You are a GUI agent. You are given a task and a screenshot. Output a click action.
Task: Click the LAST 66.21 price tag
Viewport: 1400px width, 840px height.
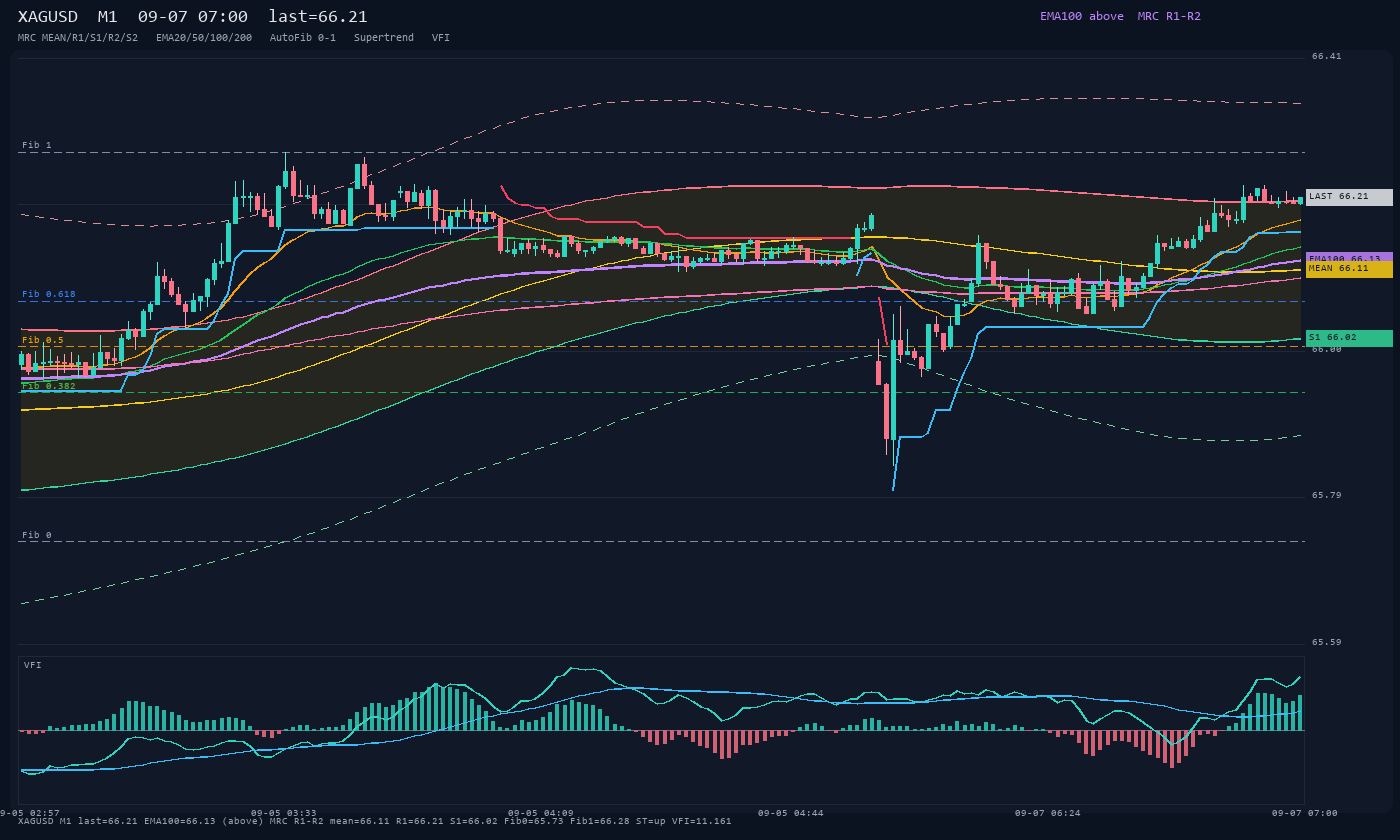[x=1349, y=197]
